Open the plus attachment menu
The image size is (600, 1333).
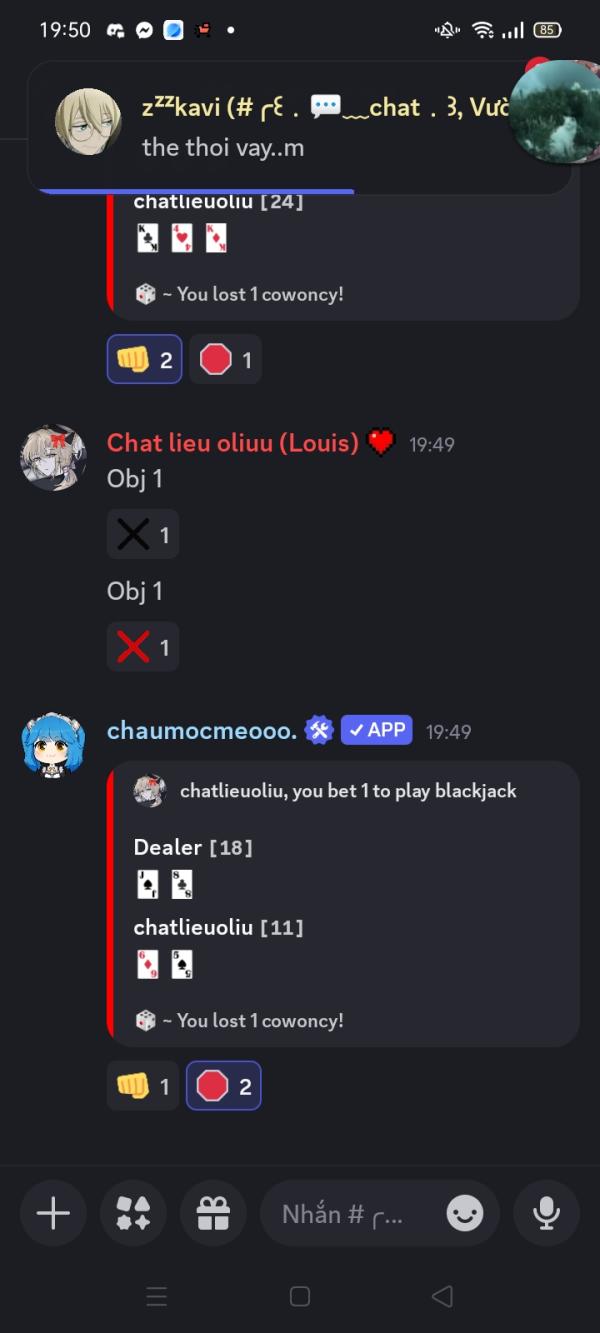point(53,1213)
